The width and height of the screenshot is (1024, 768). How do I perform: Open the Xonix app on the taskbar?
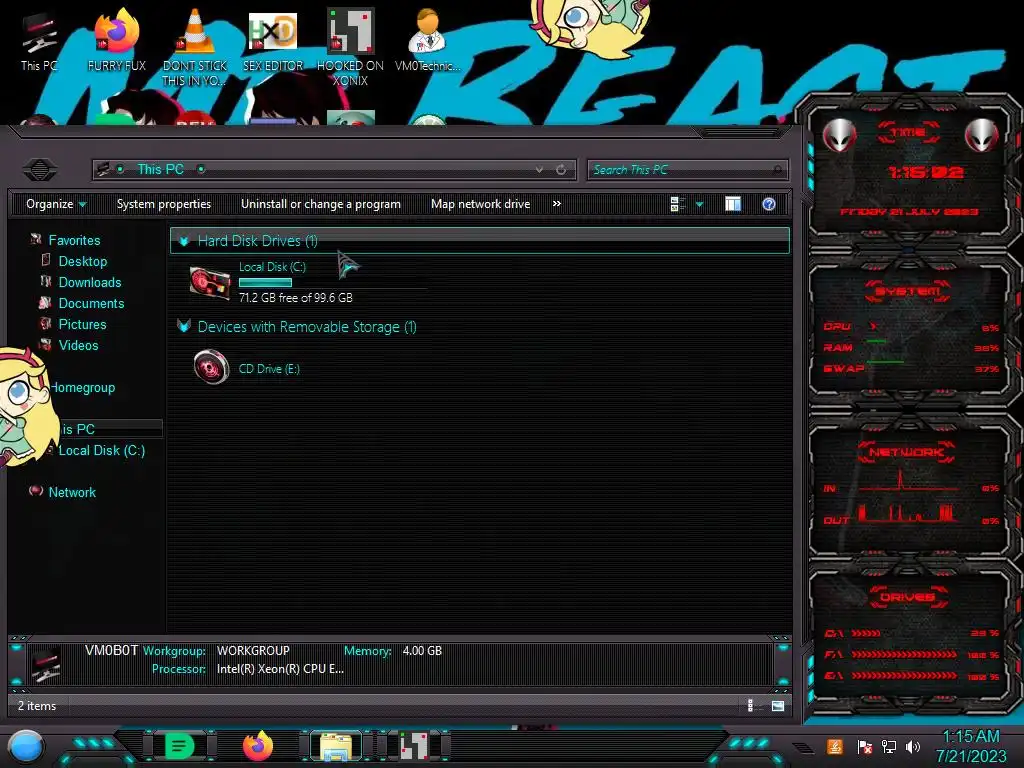[413, 746]
